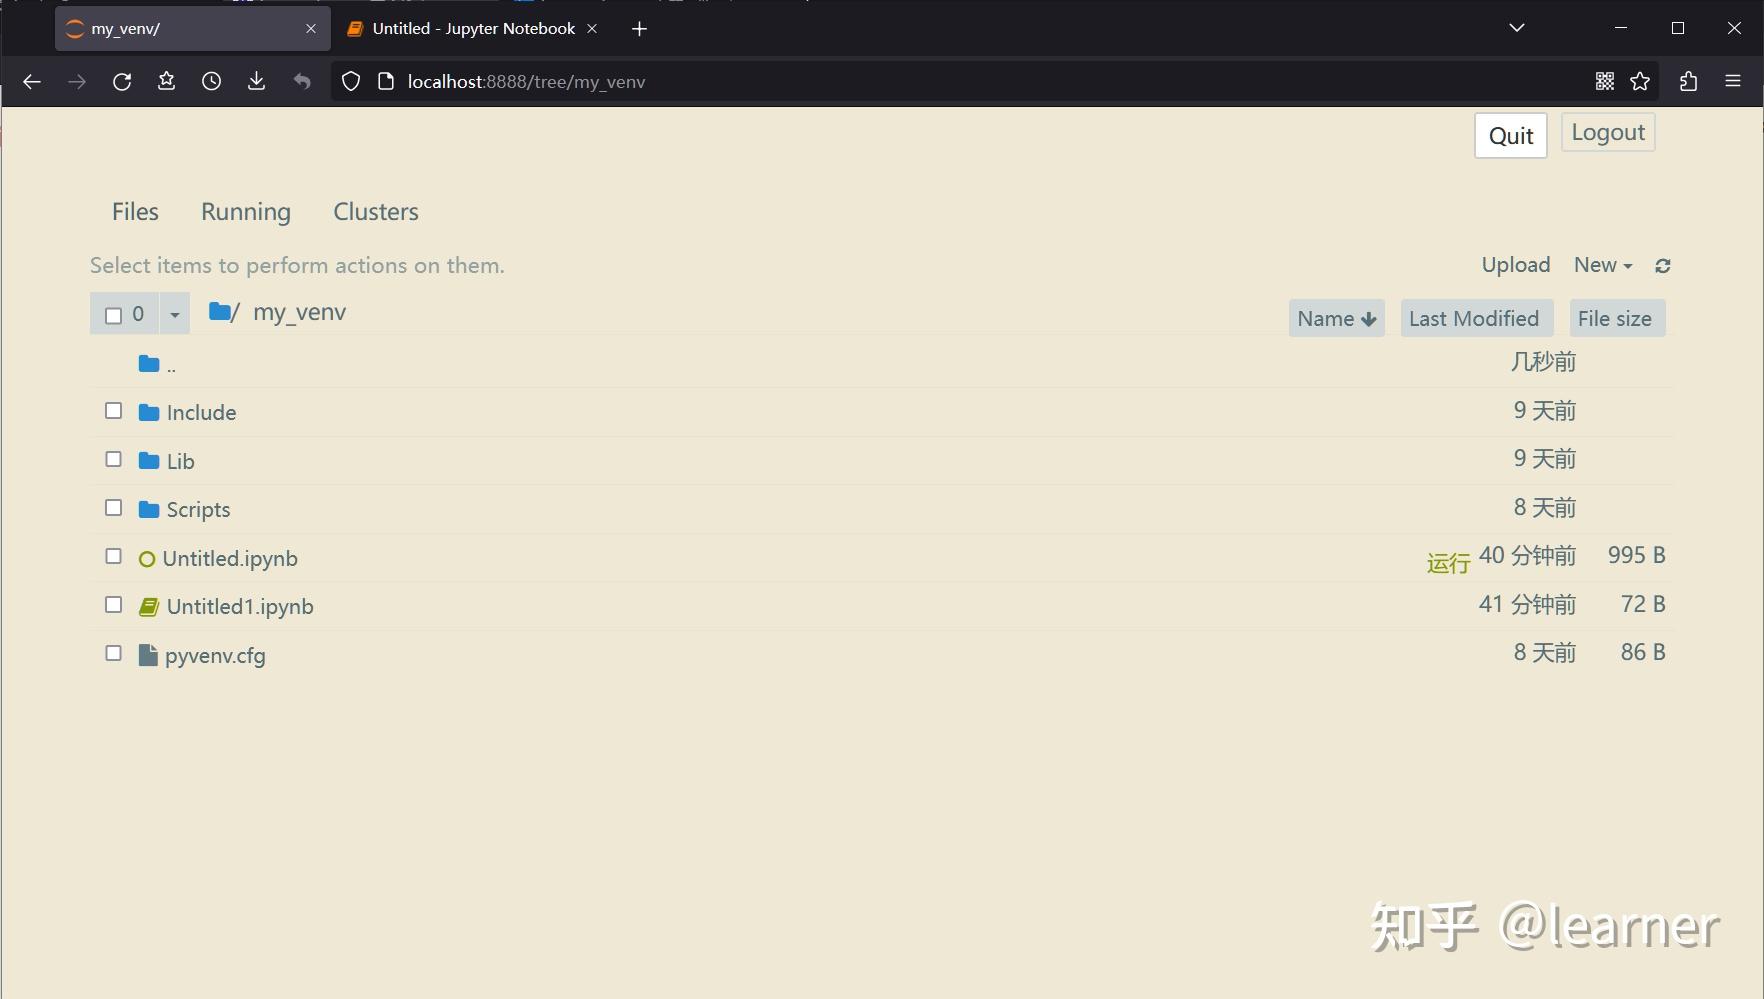1764x999 pixels.
Task: Sort by File size column
Action: pyautogui.click(x=1616, y=319)
